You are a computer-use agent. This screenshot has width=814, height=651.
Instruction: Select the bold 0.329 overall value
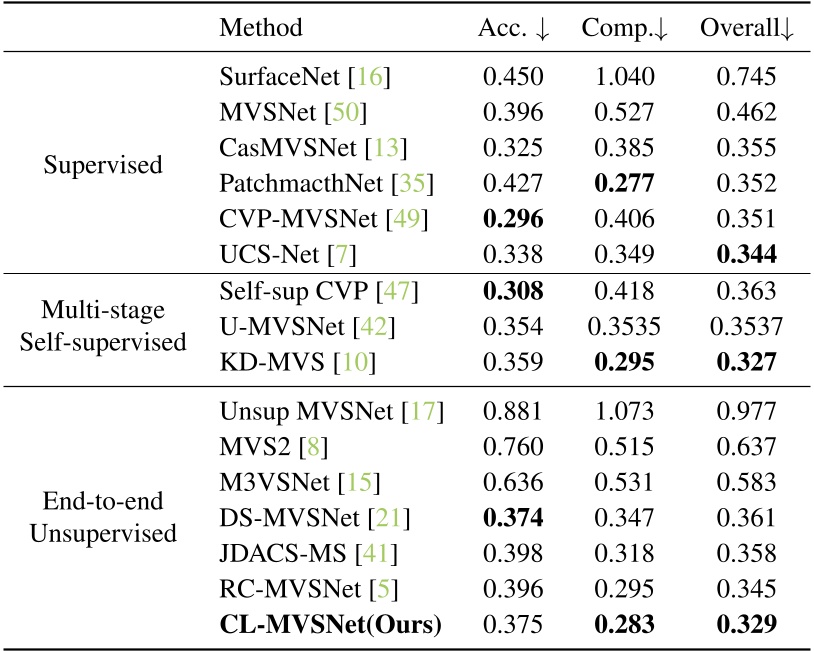pos(747,625)
